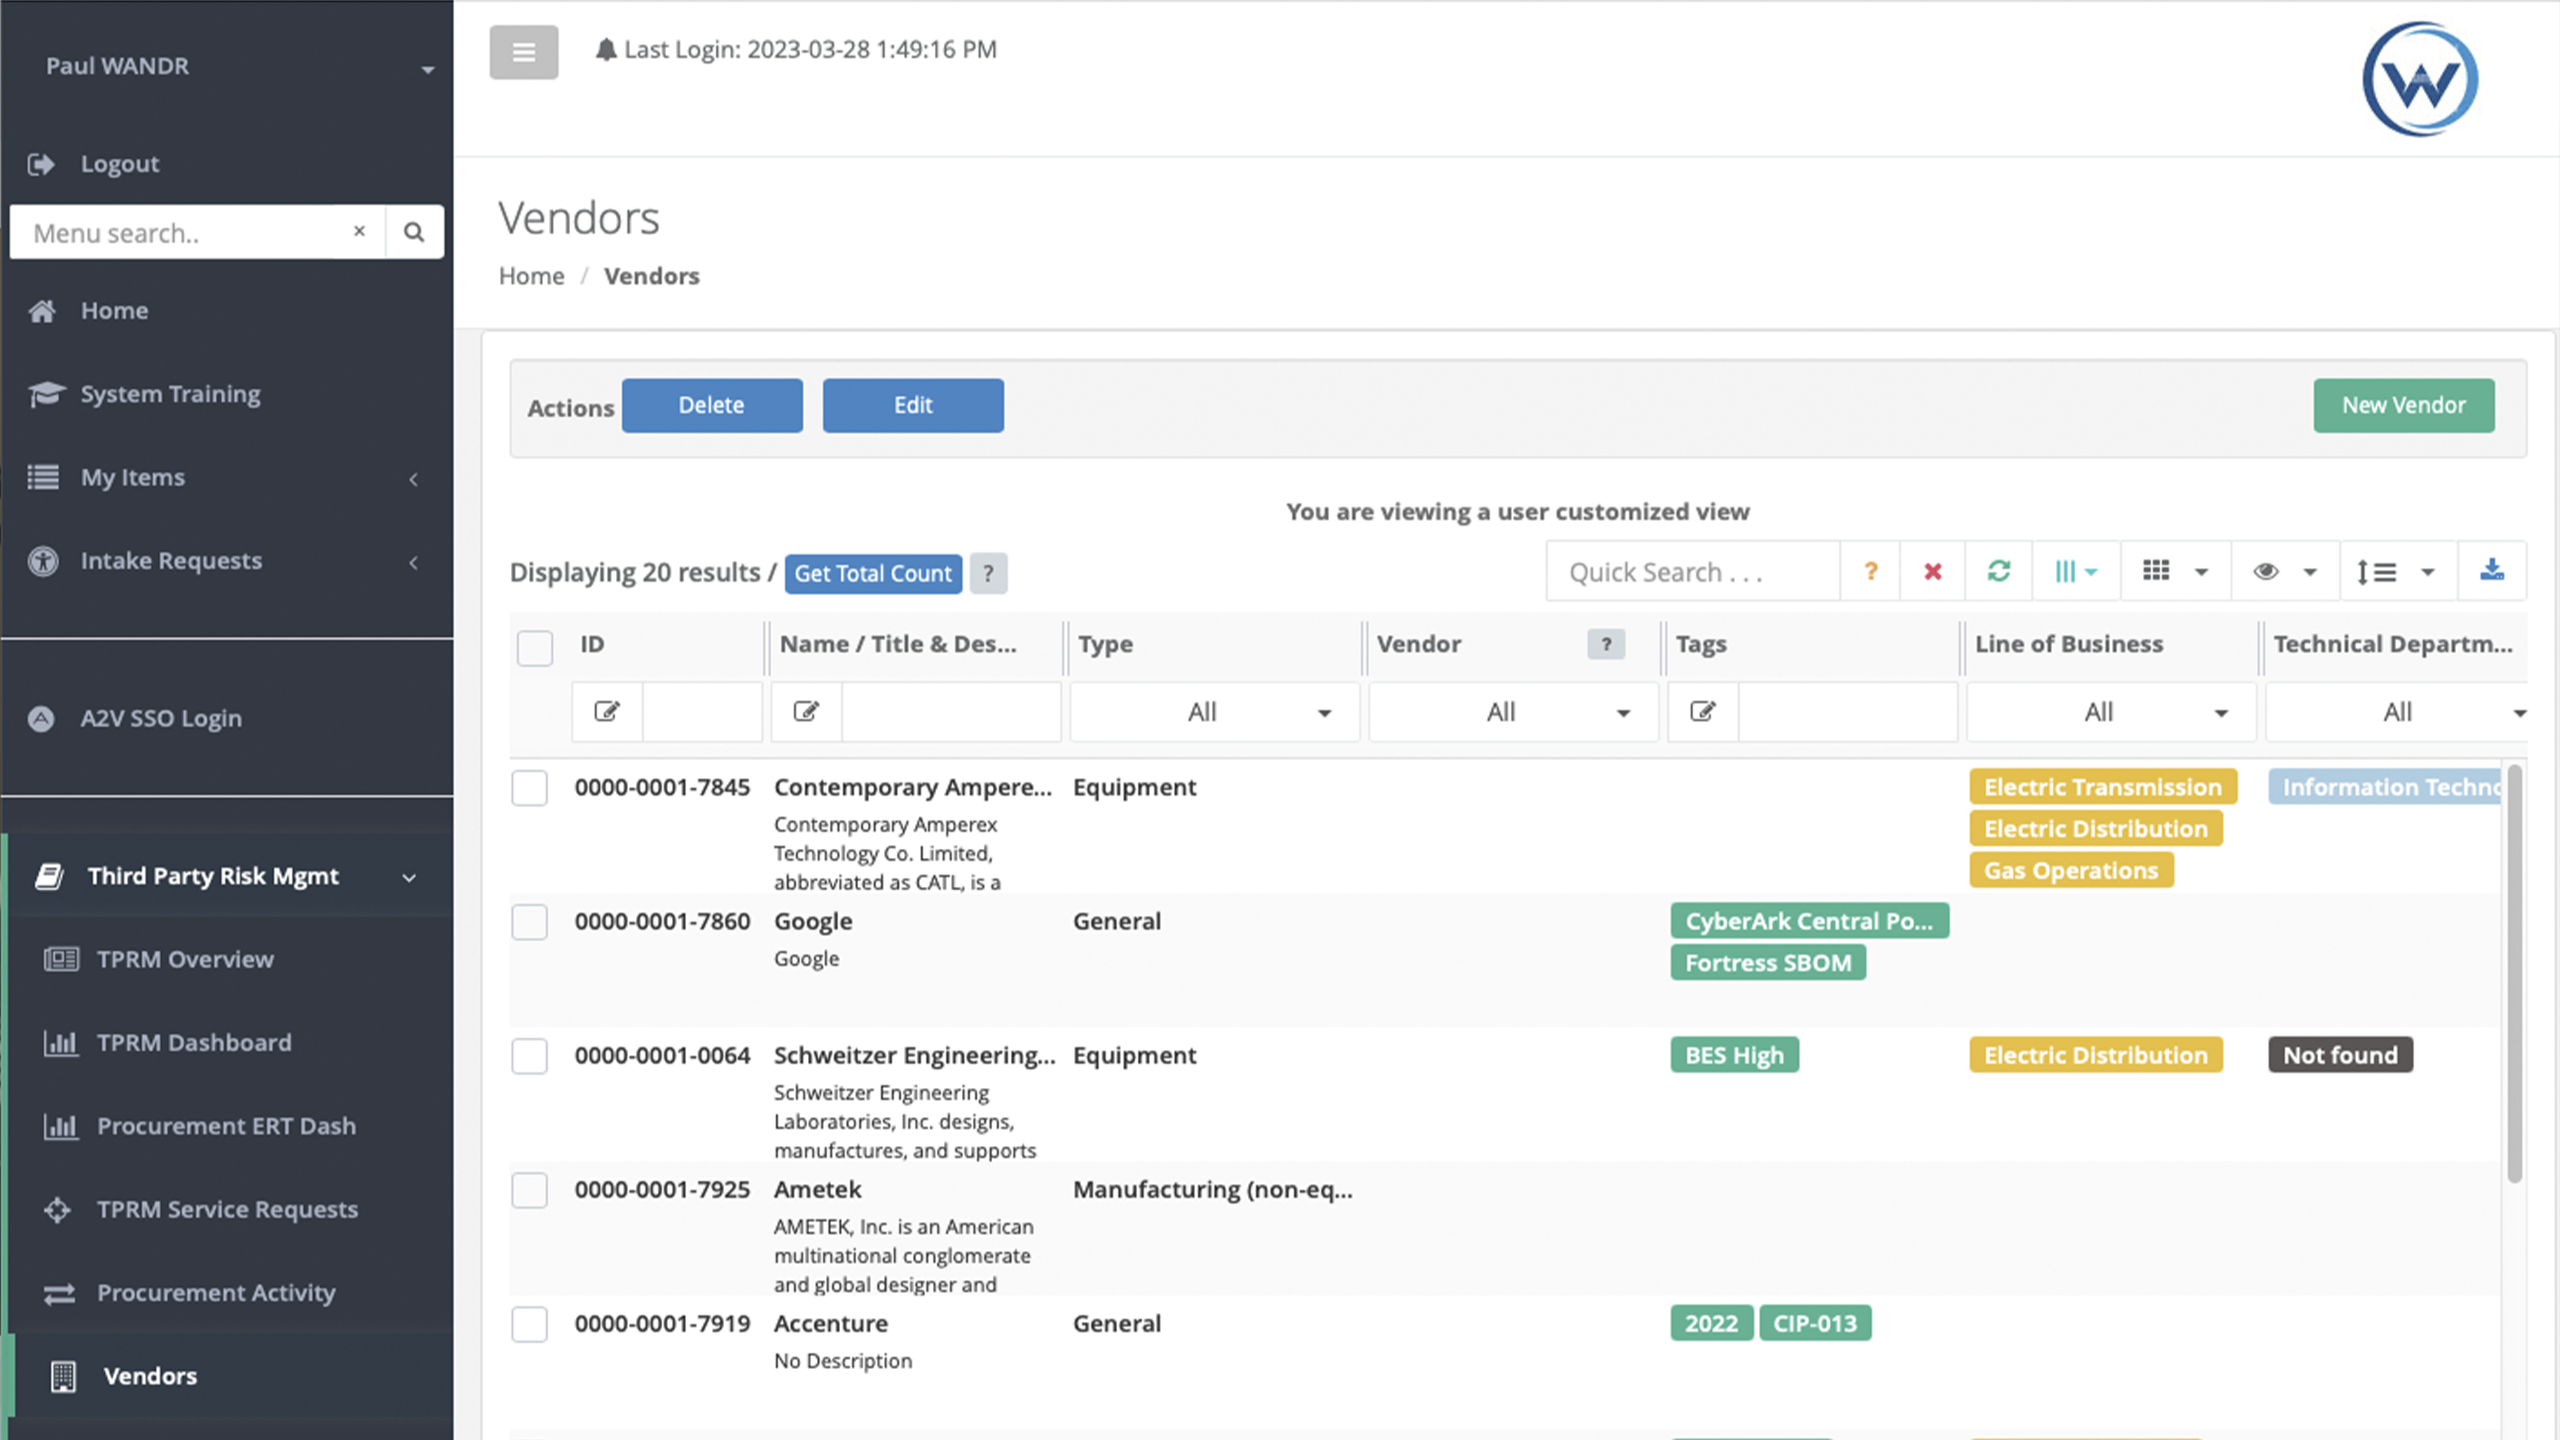Open the ID column filter editor icon
Image resolution: width=2560 pixels, height=1440 pixels.
pyautogui.click(x=607, y=712)
